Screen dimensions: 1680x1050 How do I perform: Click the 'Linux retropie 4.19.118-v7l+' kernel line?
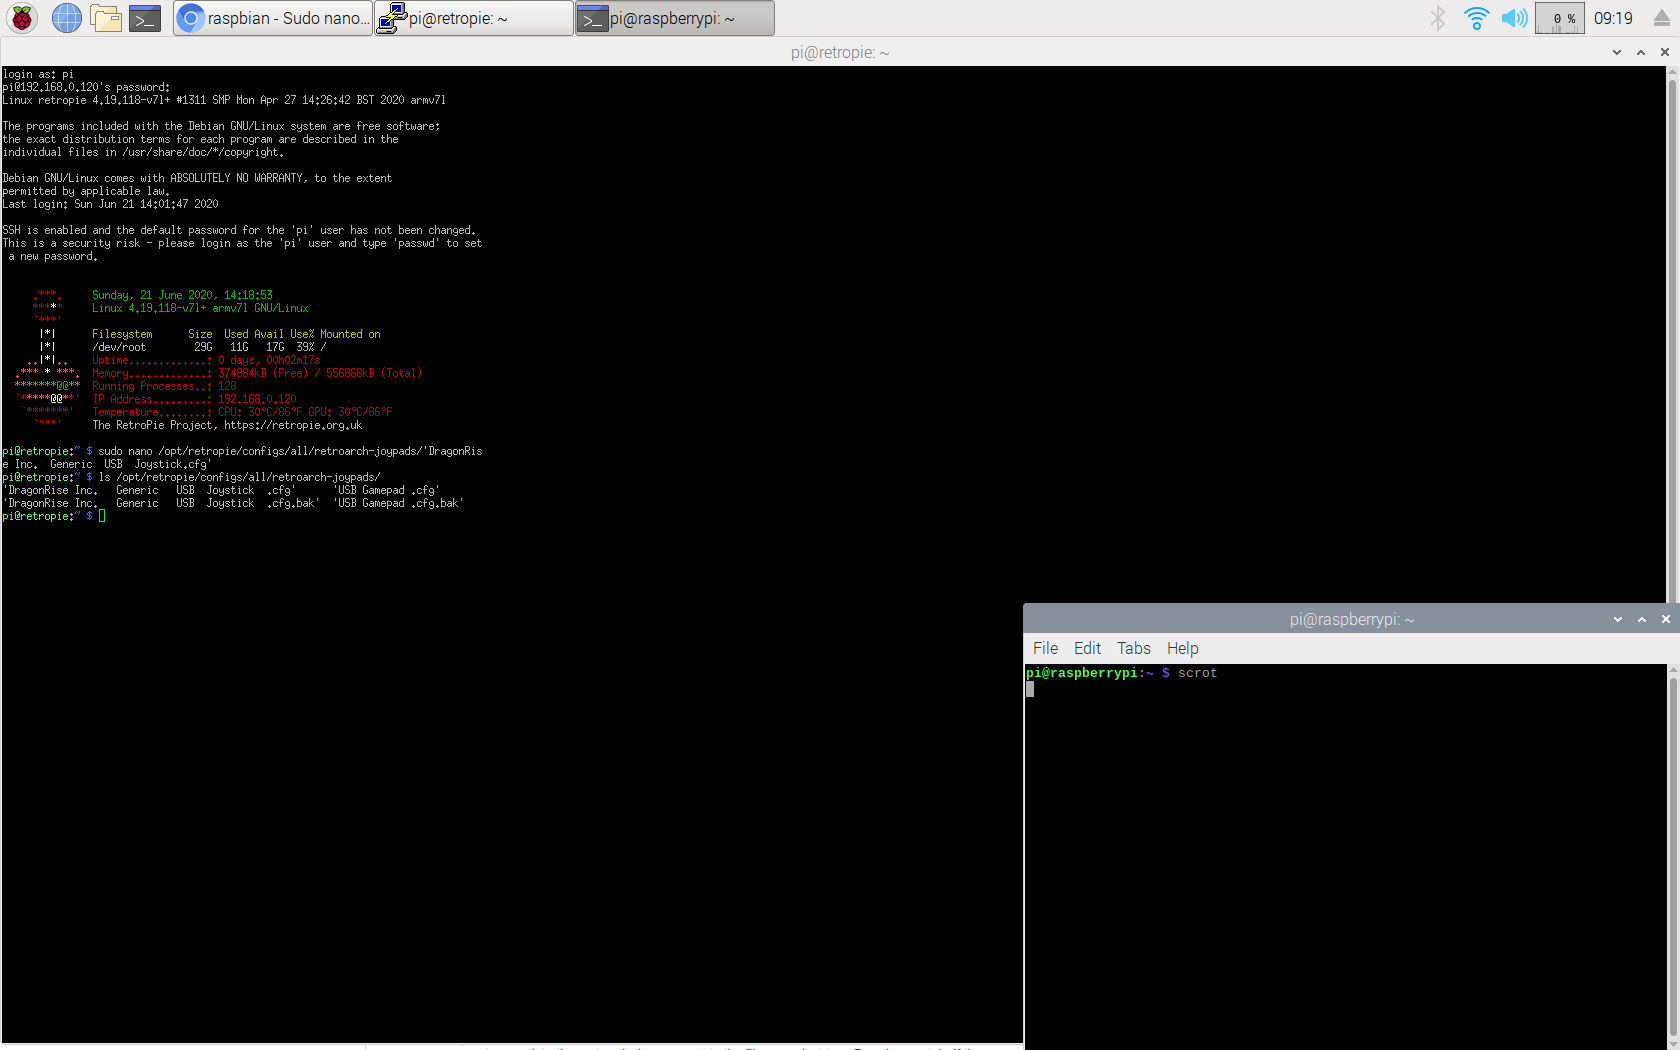click(x=224, y=100)
